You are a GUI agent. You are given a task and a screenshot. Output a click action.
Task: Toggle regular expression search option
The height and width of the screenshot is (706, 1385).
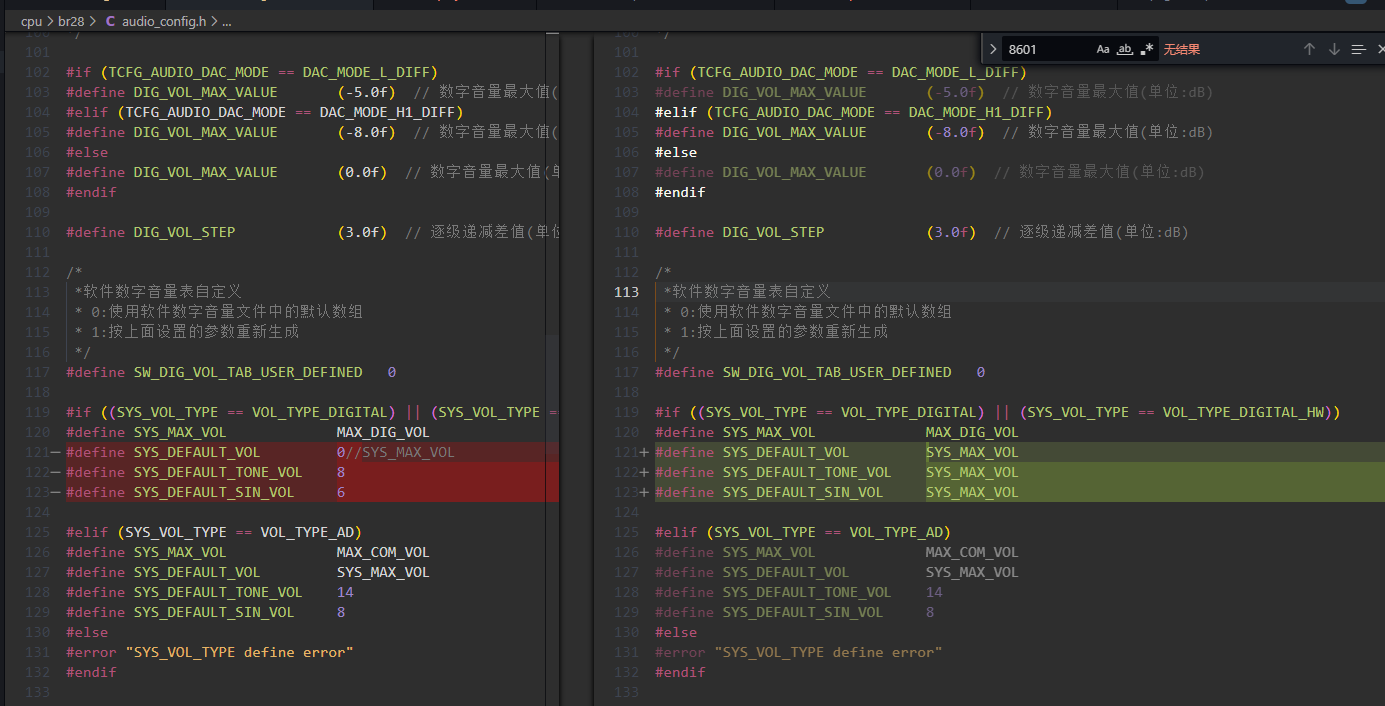coord(1147,49)
